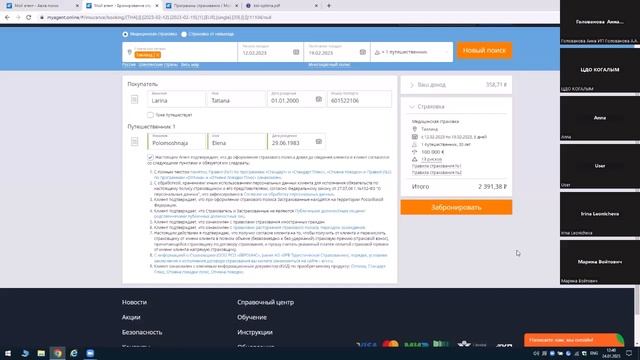Screen dimensions: 640x360
Task: Go back in browser history
Action: (7, 18)
